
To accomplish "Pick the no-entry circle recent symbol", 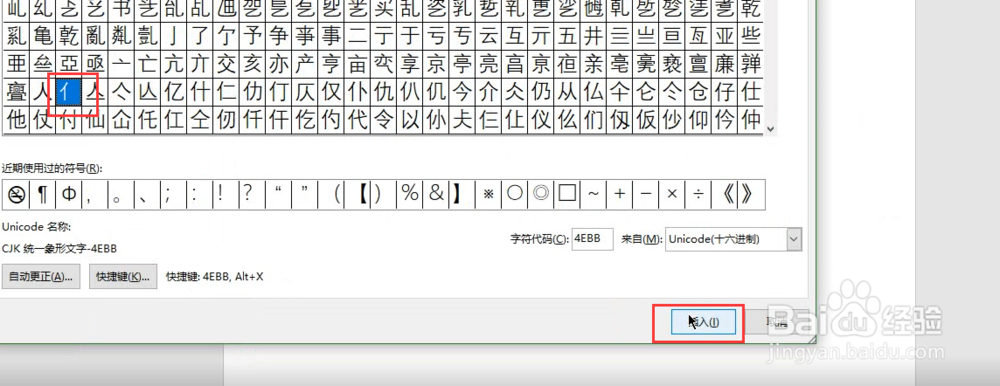I will click(x=17, y=195).
